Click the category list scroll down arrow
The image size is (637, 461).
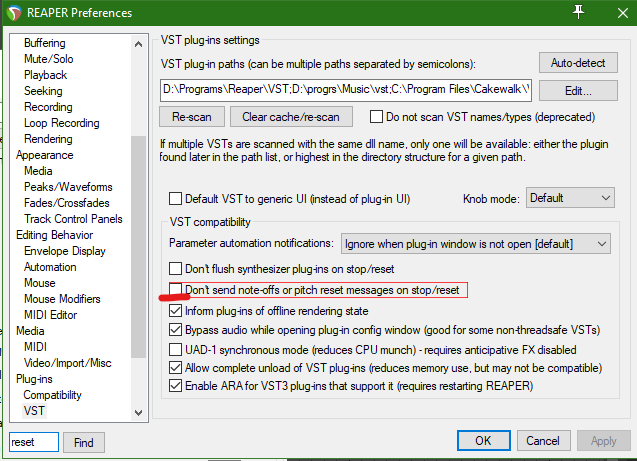139,413
